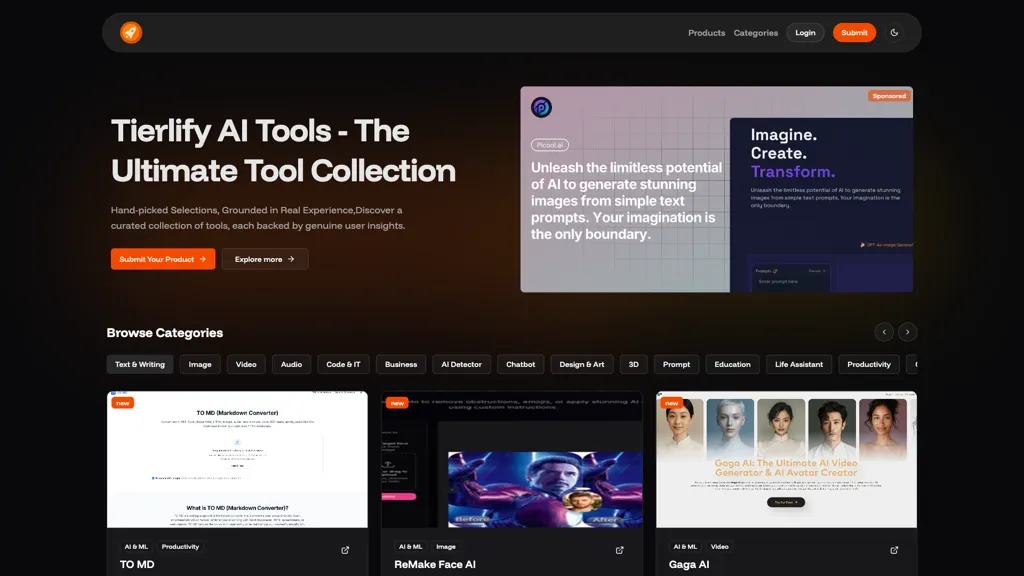Select the Productivity category chip

pos(869,364)
